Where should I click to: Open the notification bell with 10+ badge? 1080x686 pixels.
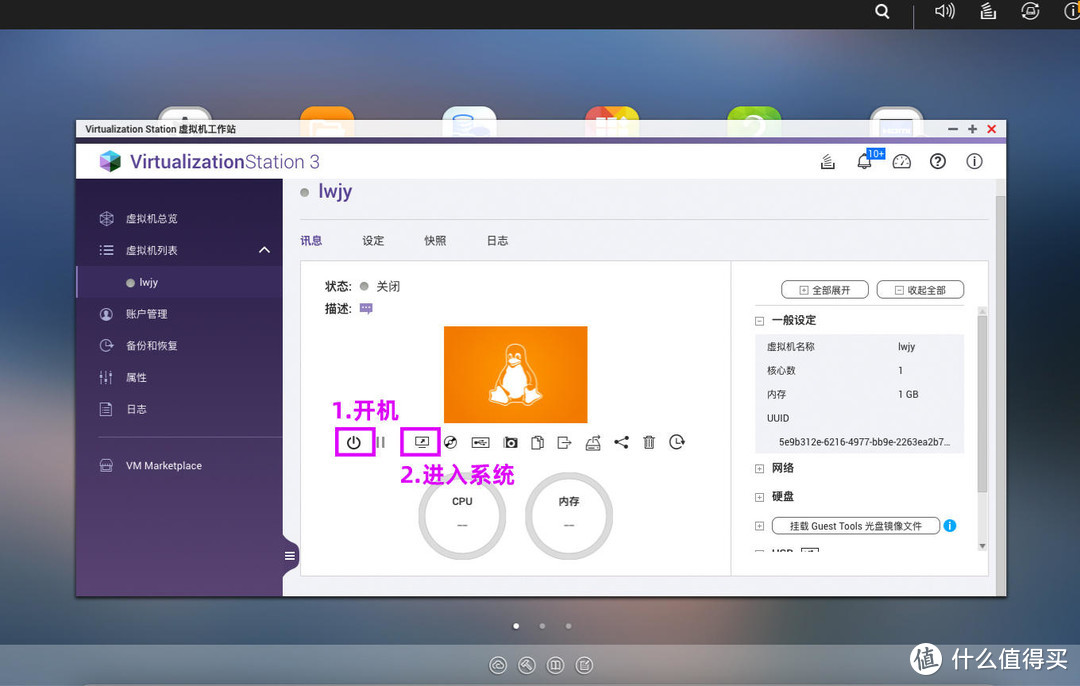tap(864, 162)
